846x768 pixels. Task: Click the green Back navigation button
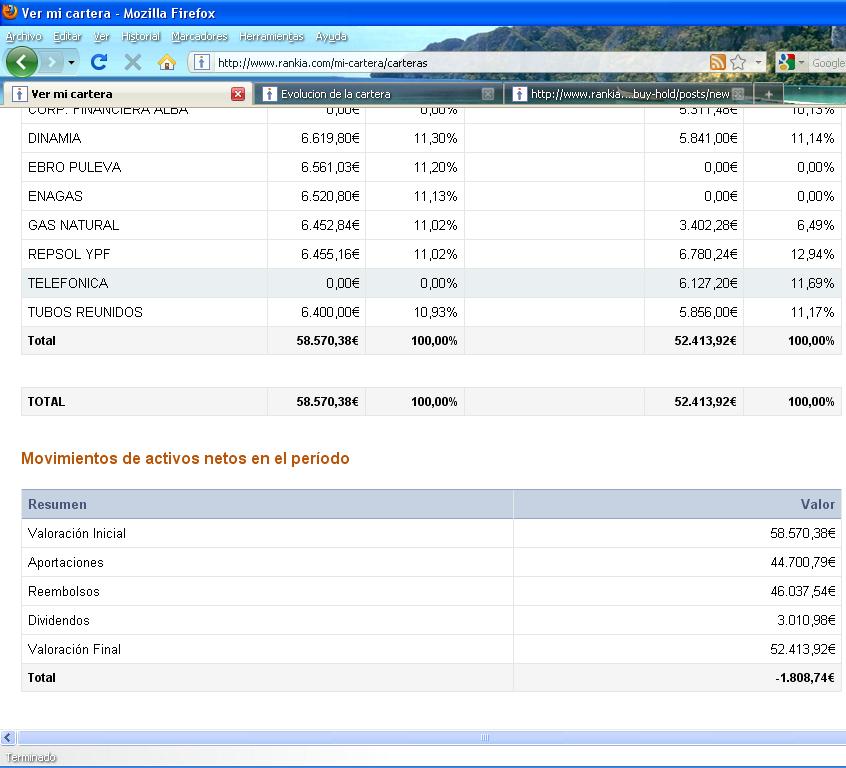21,62
